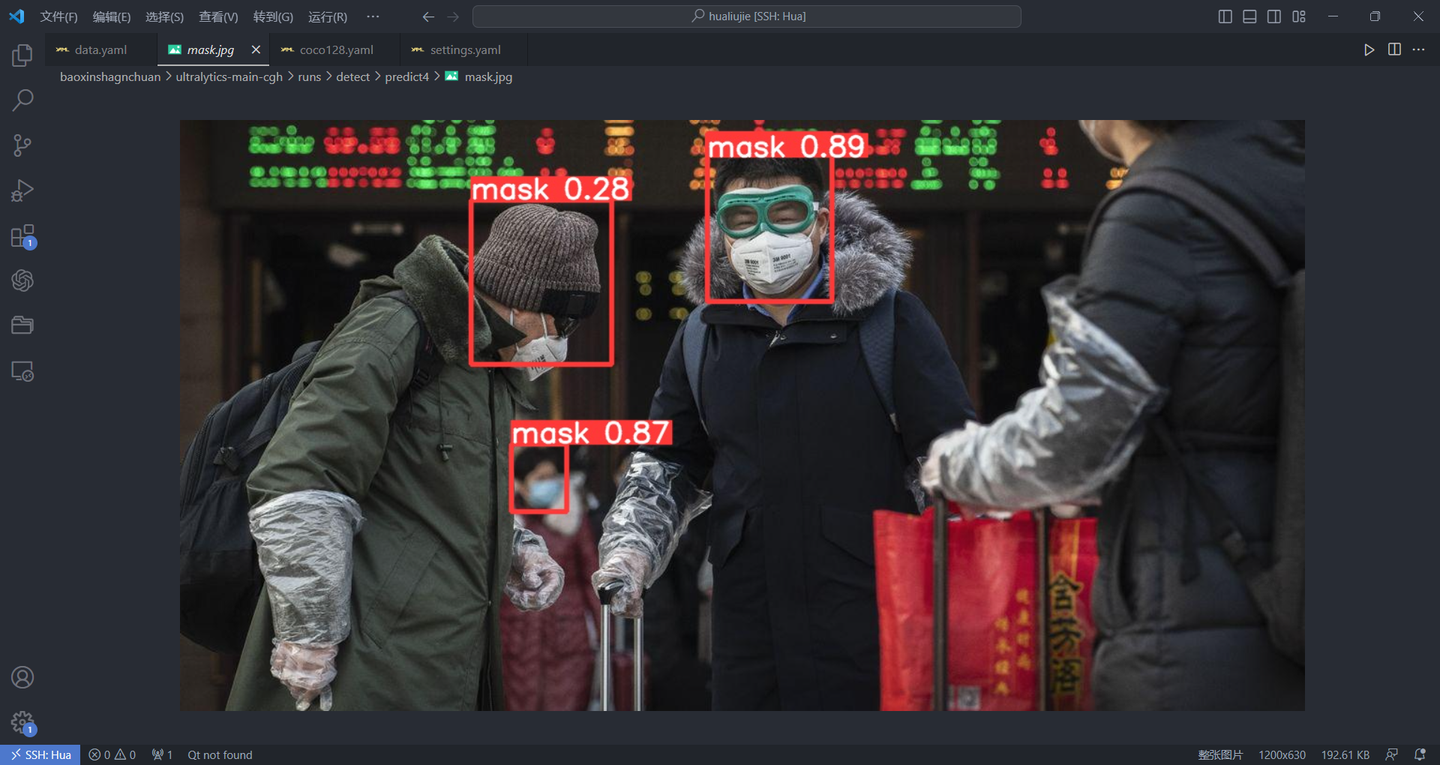The width and height of the screenshot is (1440, 765).
Task: Open the Accounts icon in the activity bar
Action: (21, 677)
